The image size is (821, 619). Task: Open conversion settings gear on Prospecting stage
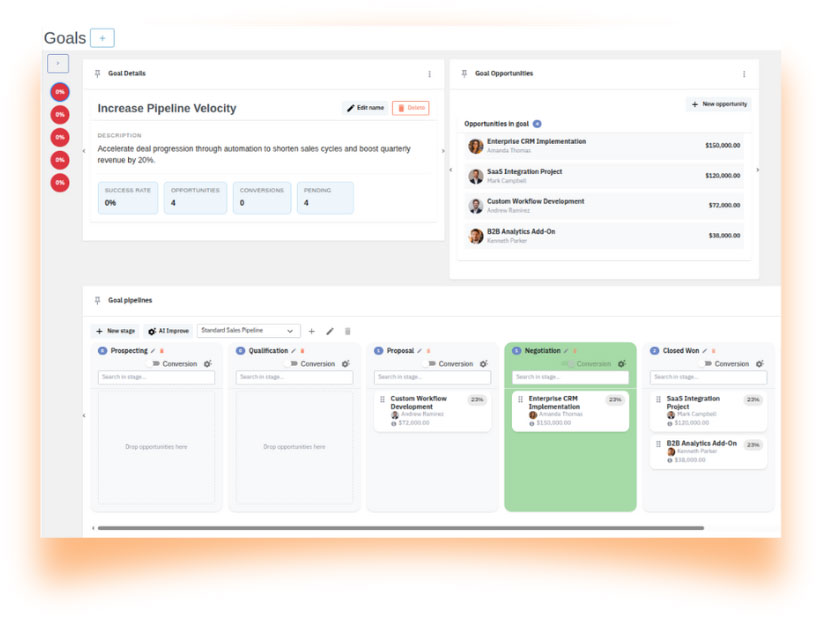click(206, 364)
